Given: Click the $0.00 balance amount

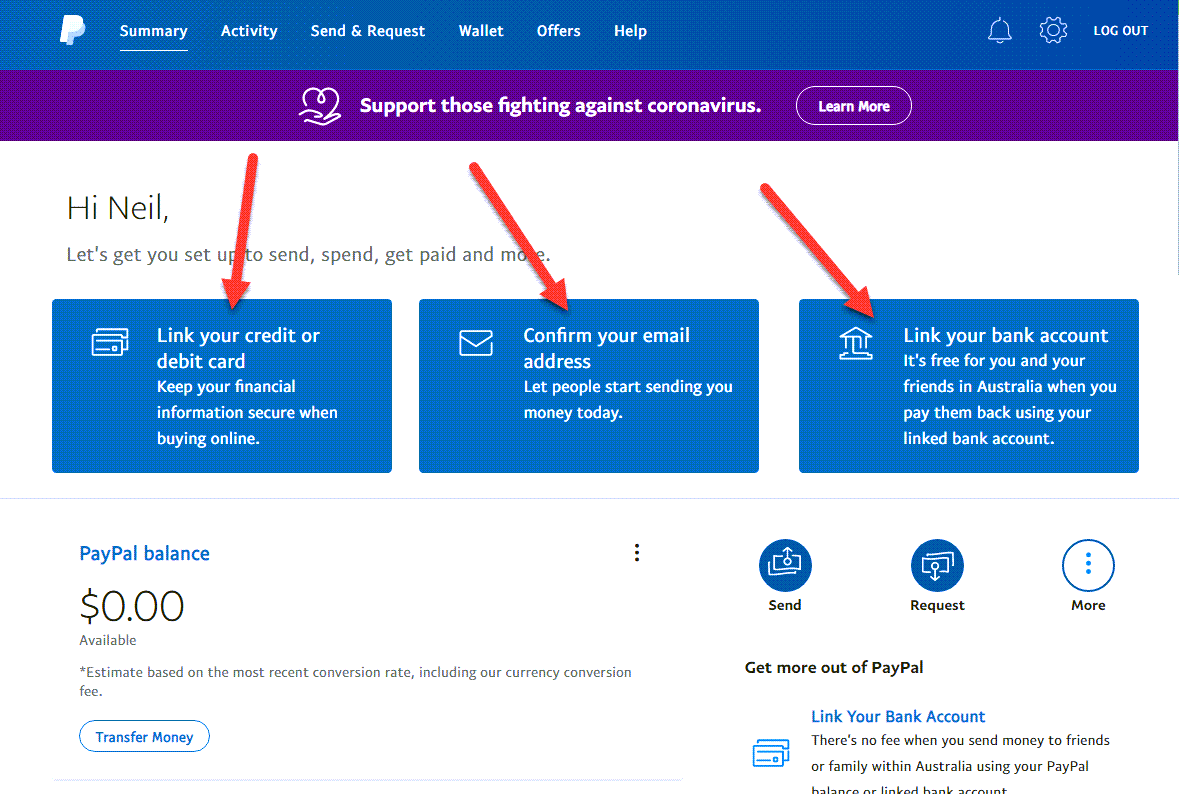Looking at the screenshot, I should tap(132, 606).
